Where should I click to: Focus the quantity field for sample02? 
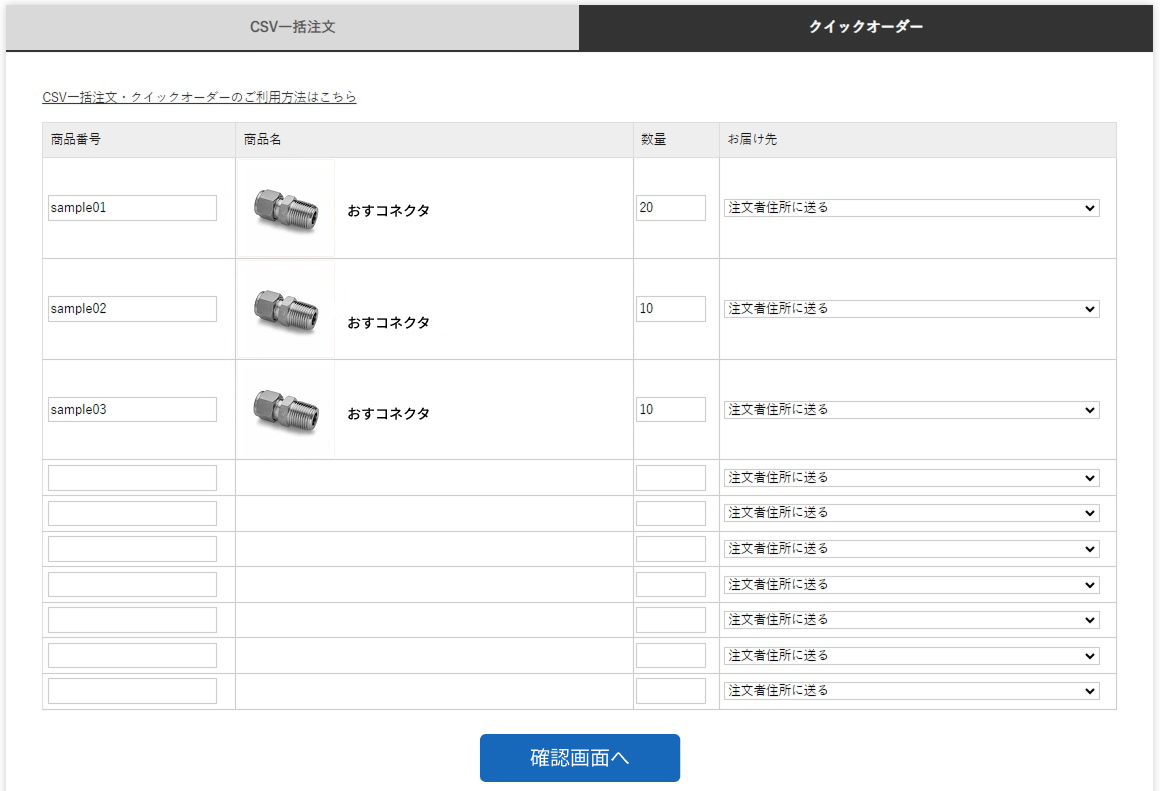pyautogui.click(x=670, y=309)
